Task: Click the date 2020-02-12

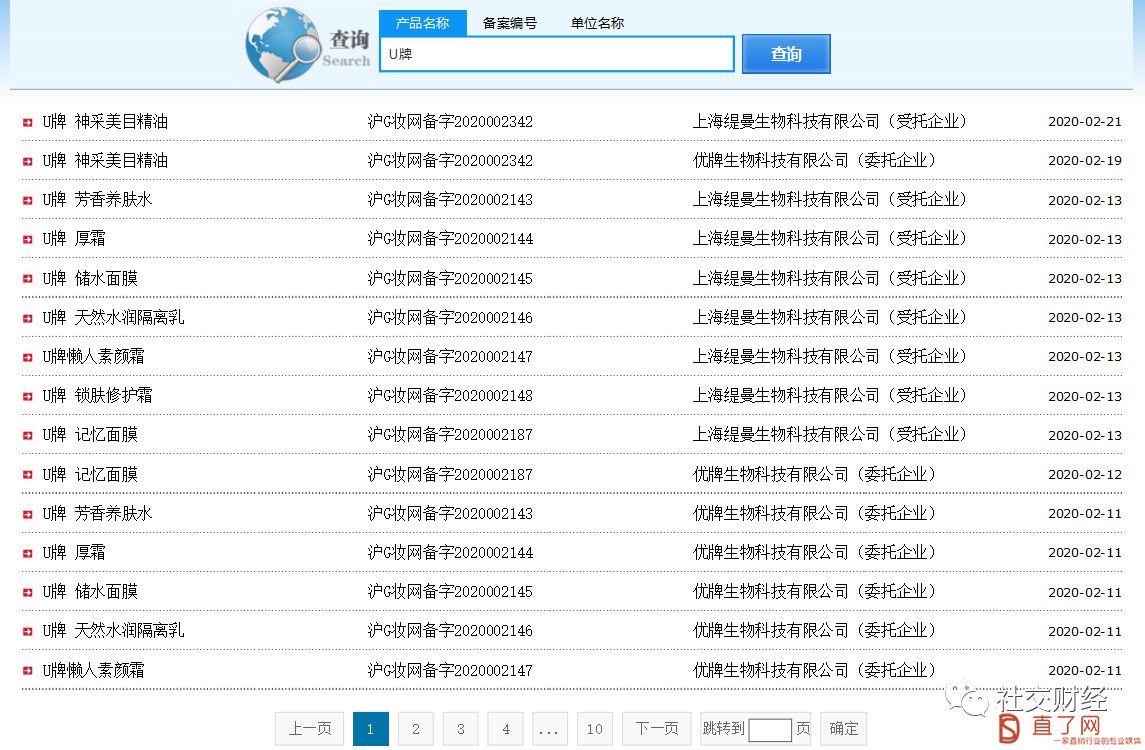Action: [x=1084, y=475]
